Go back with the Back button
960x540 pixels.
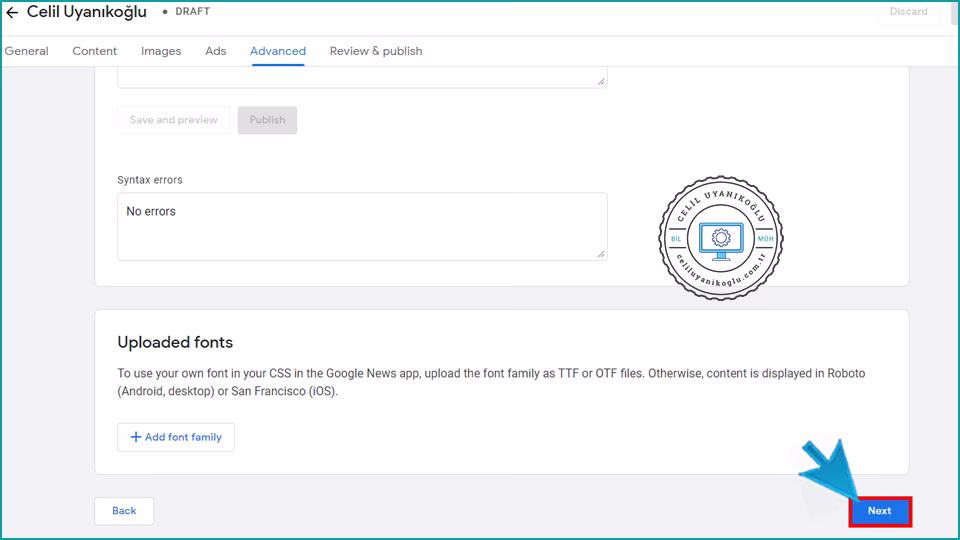coord(124,511)
